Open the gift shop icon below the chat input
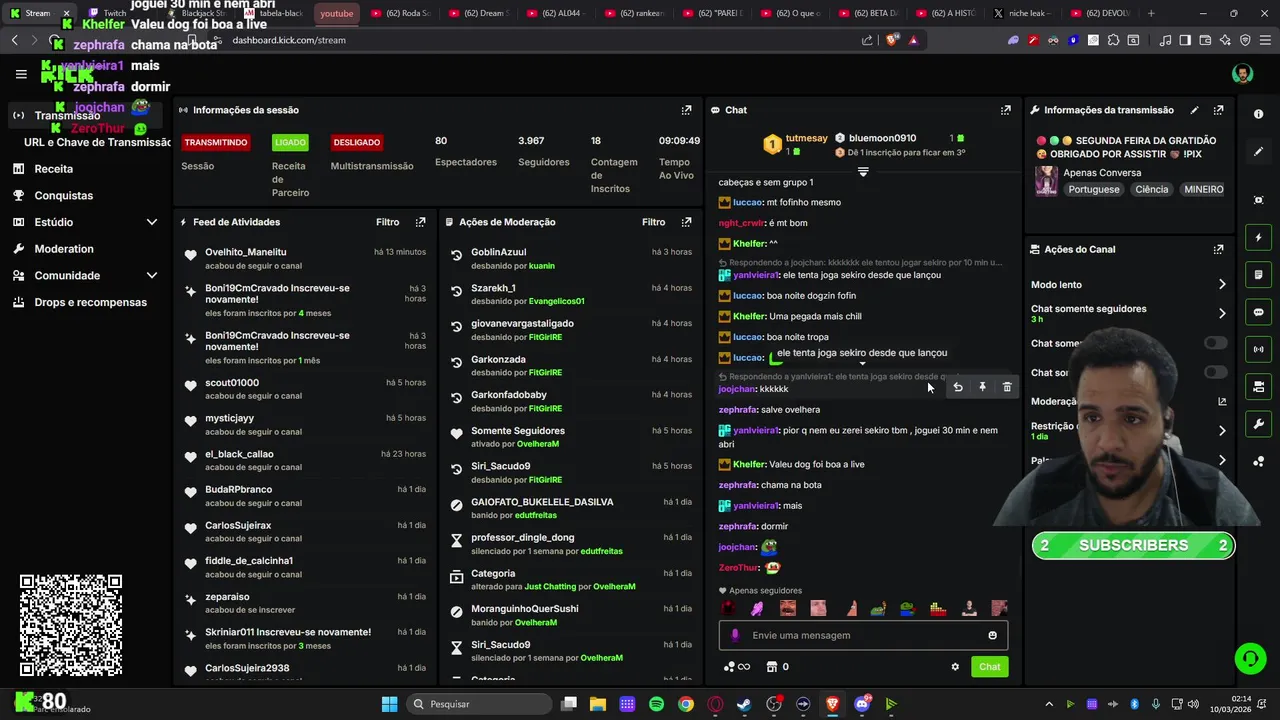 (x=771, y=667)
